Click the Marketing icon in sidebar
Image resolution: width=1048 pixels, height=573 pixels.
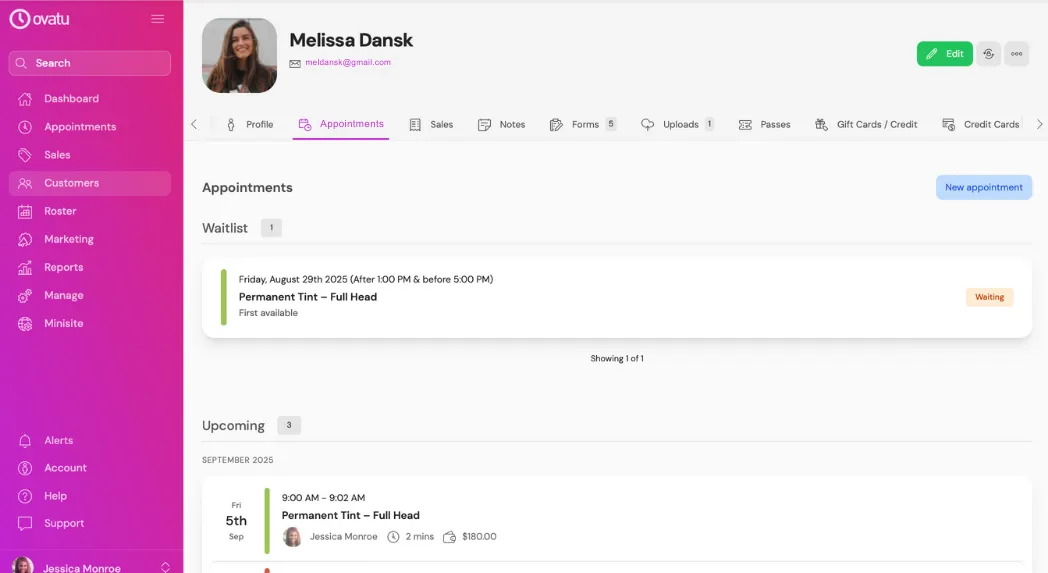[25, 239]
